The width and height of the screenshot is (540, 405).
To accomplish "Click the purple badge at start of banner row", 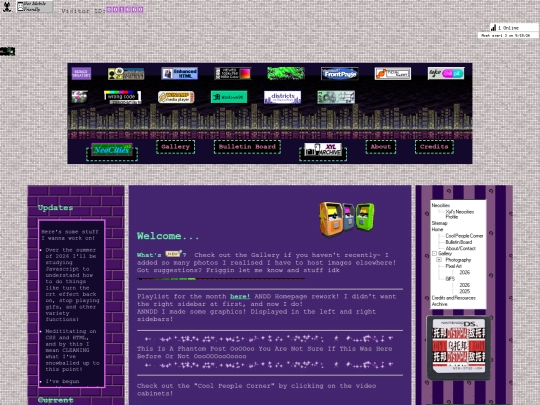I will [81, 73].
